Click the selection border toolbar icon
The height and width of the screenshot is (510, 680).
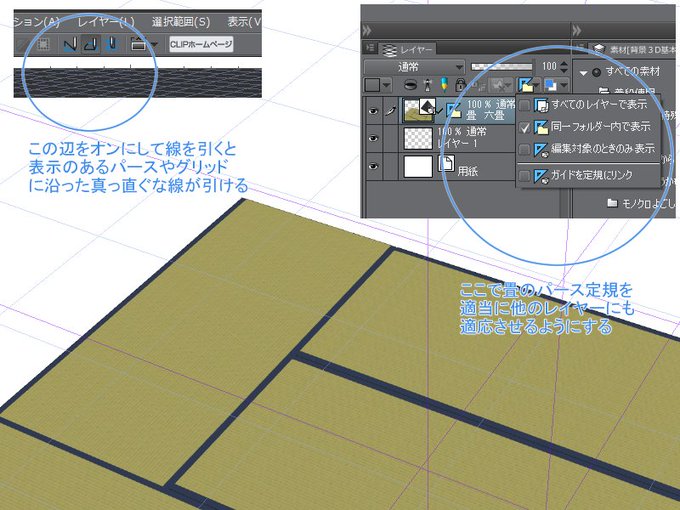[x=42, y=44]
